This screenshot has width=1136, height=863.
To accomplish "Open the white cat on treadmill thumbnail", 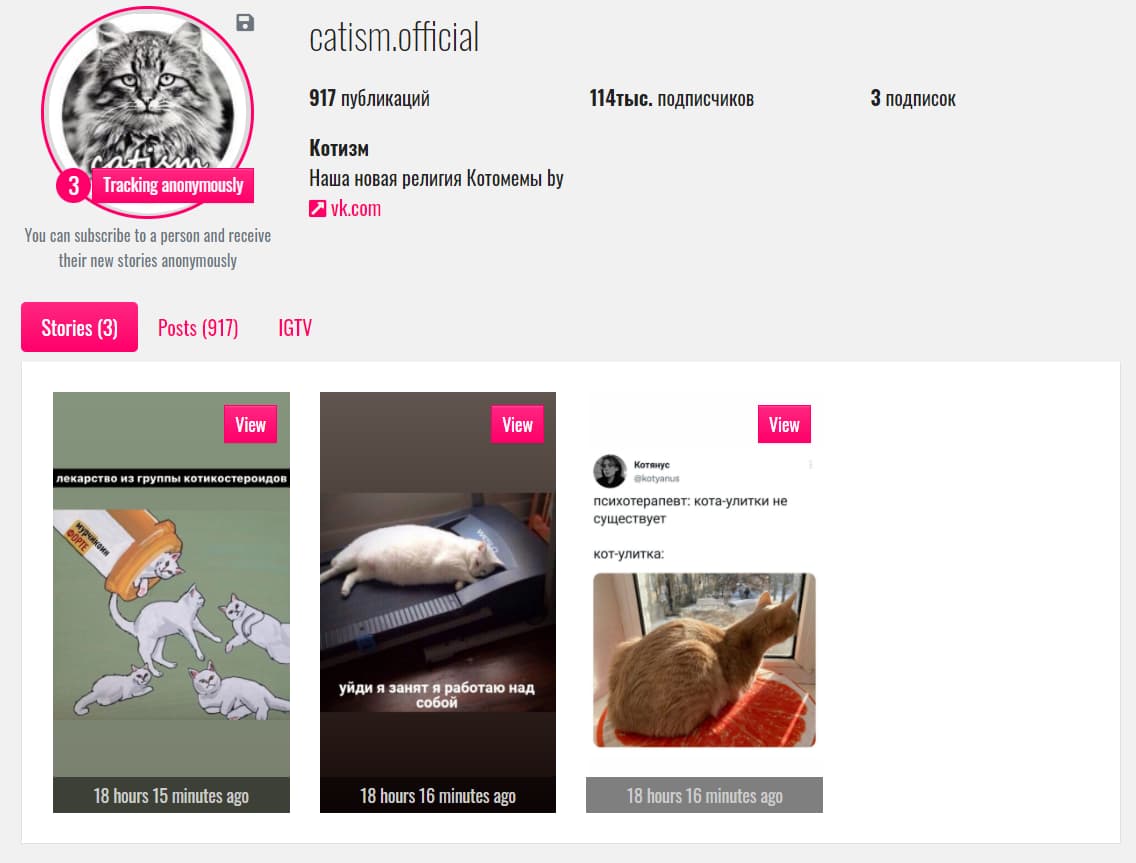I will pos(438,601).
